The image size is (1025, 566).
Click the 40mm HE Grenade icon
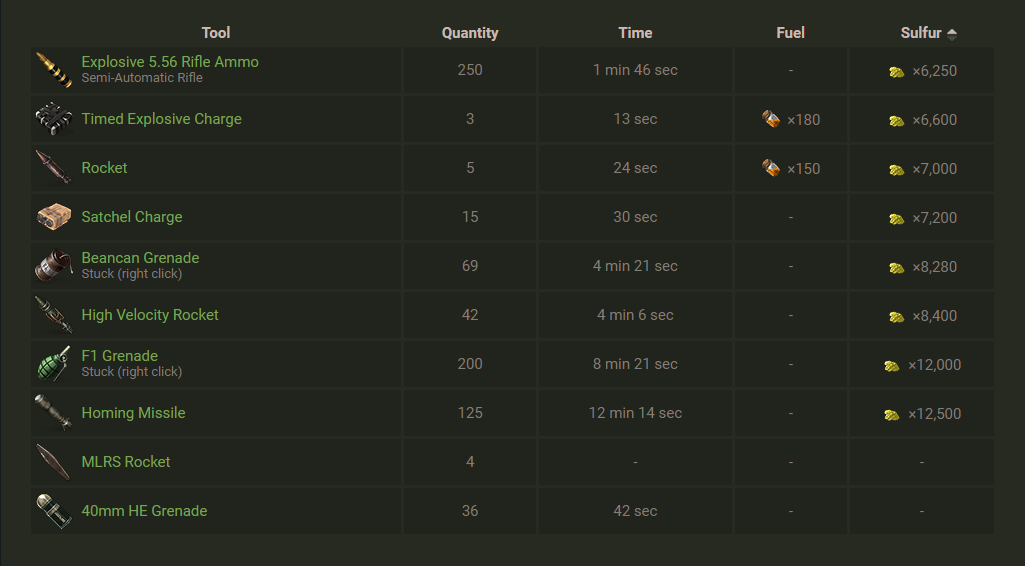coord(53,511)
